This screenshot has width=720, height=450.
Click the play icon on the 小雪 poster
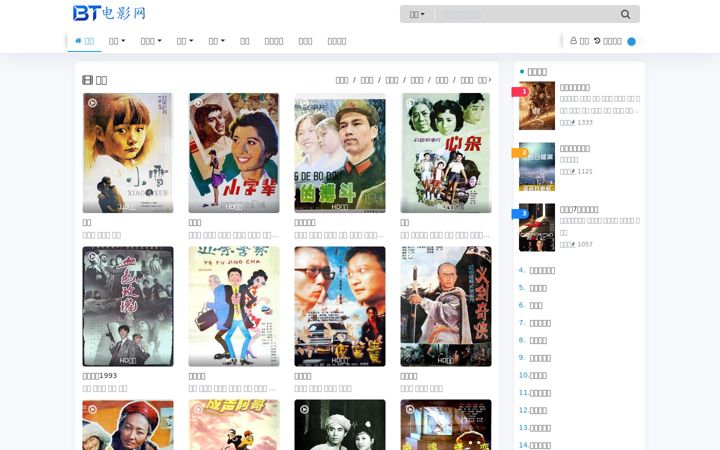click(92, 103)
